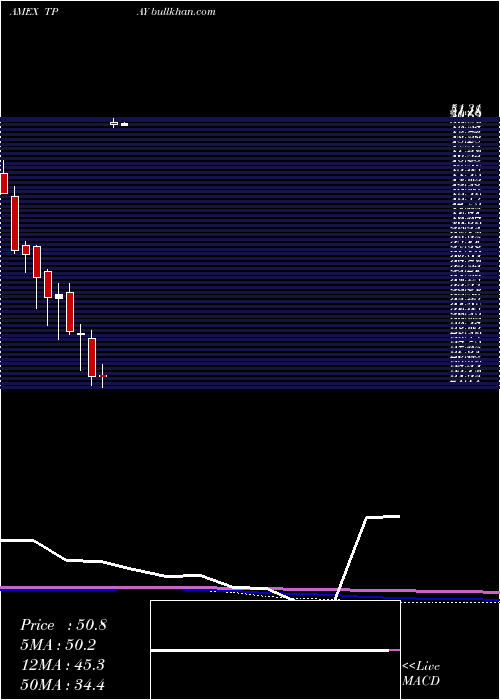The height and width of the screenshot is (700, 500).
Task: Click the tall second red candlestick
Action: tap(15, 223)
